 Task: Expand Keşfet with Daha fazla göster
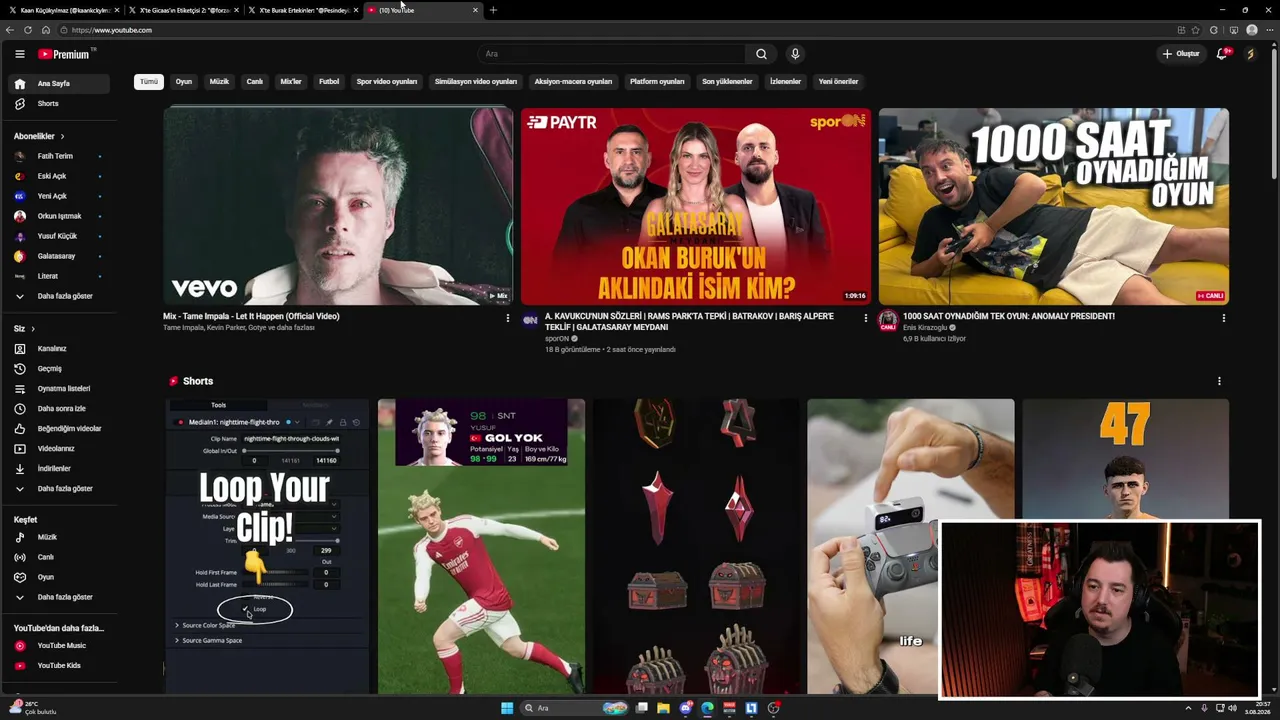pyautogui.click(x=62, y=597)
